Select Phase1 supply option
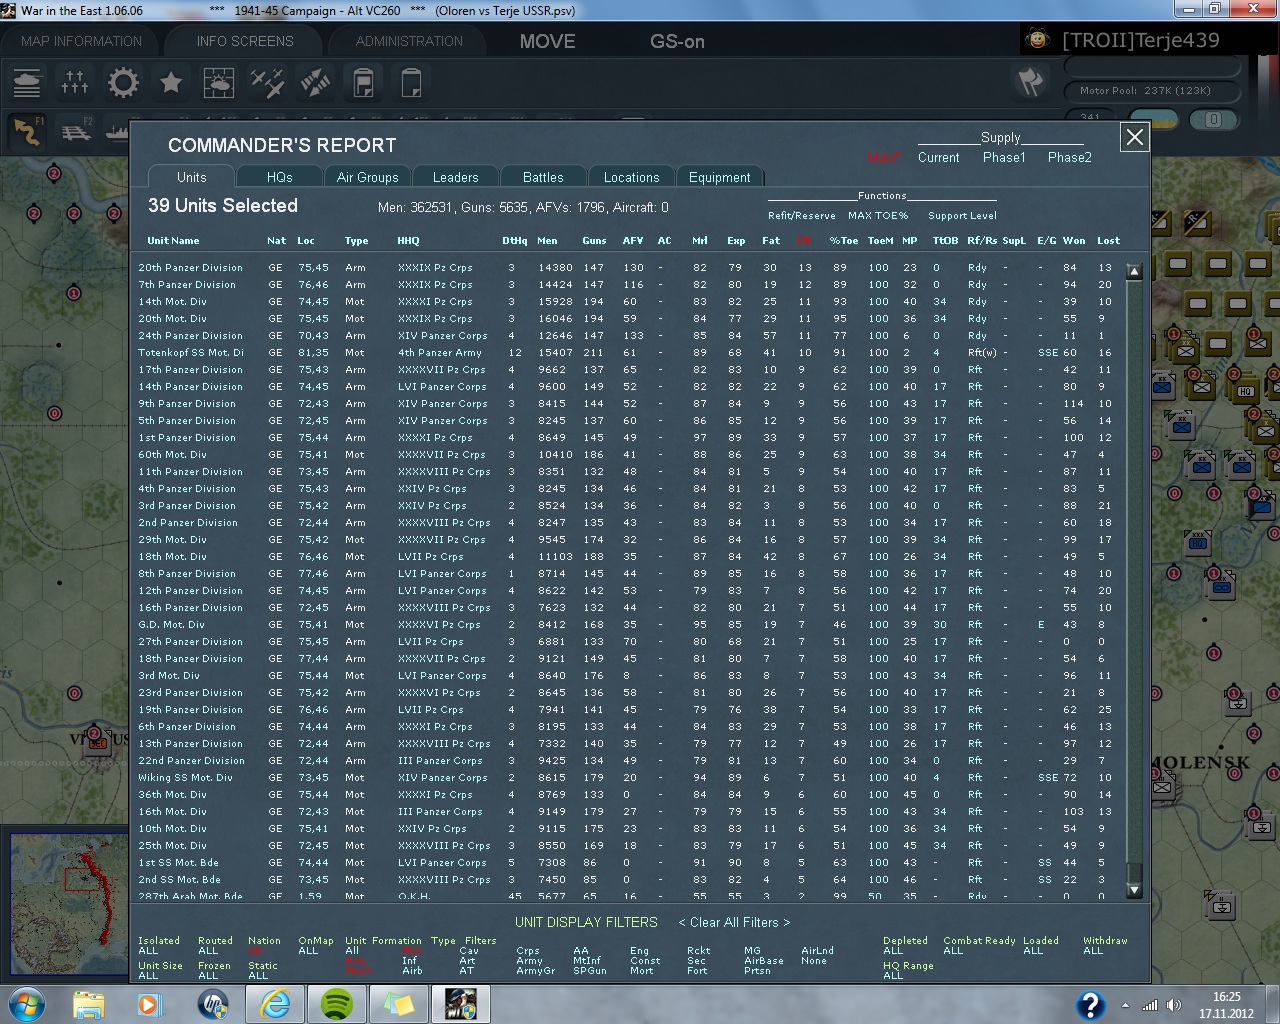 1004,157
